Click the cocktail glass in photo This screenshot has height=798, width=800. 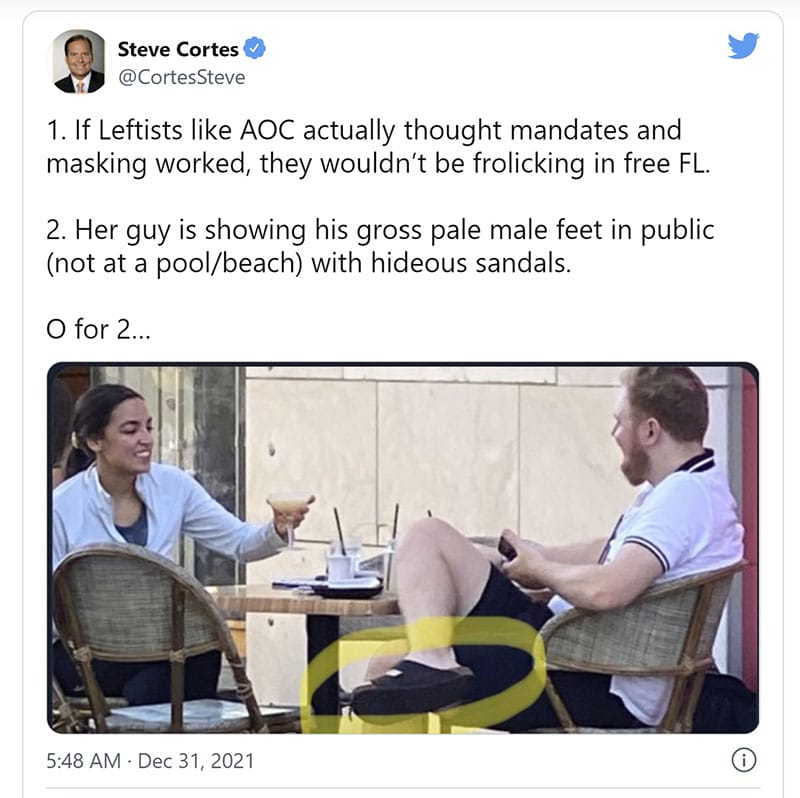290,519
